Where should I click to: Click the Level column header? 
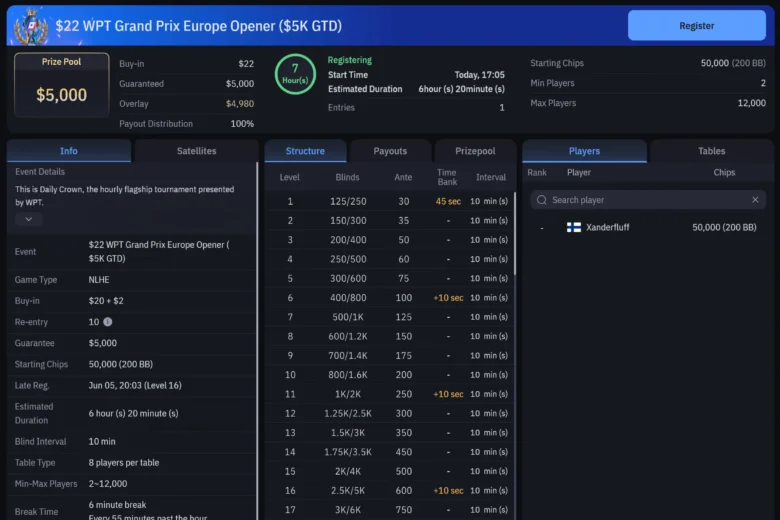tap(290, 177)
